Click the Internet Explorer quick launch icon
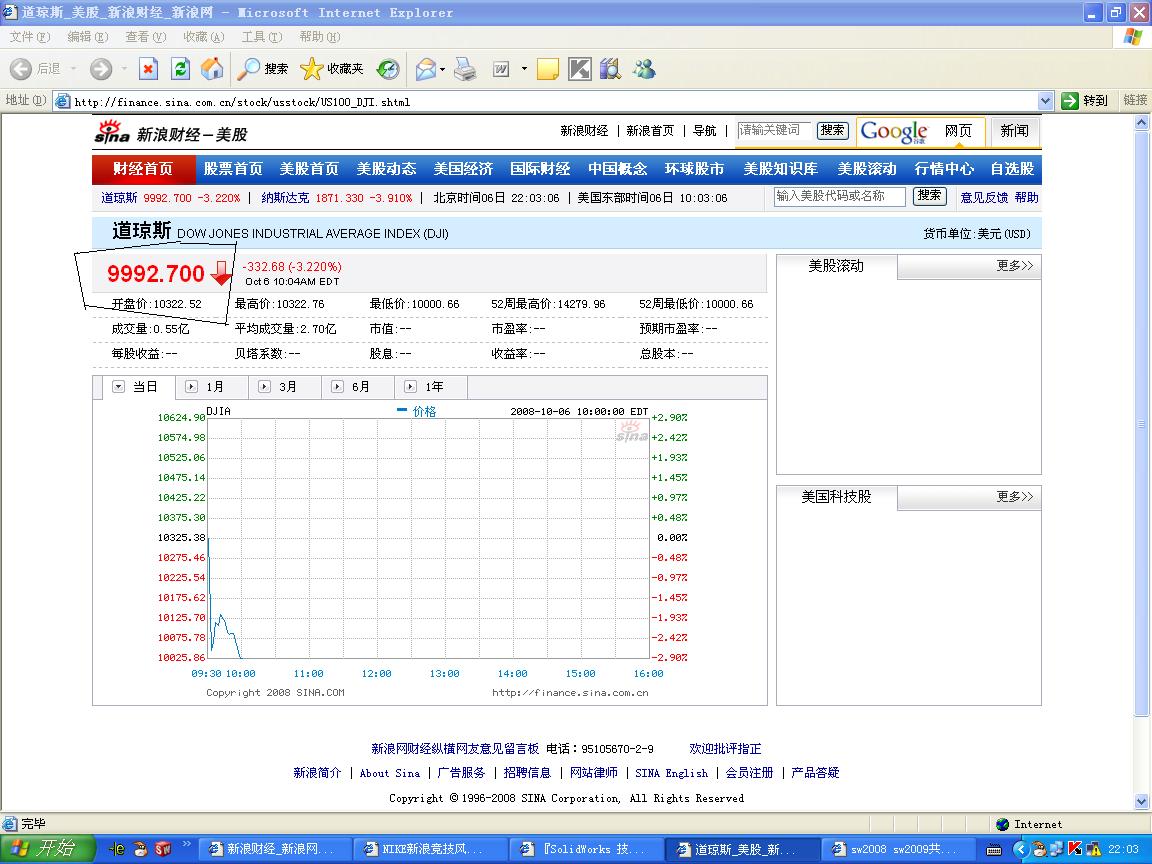The image size is (1152, 864). click(x=118, y=849)
